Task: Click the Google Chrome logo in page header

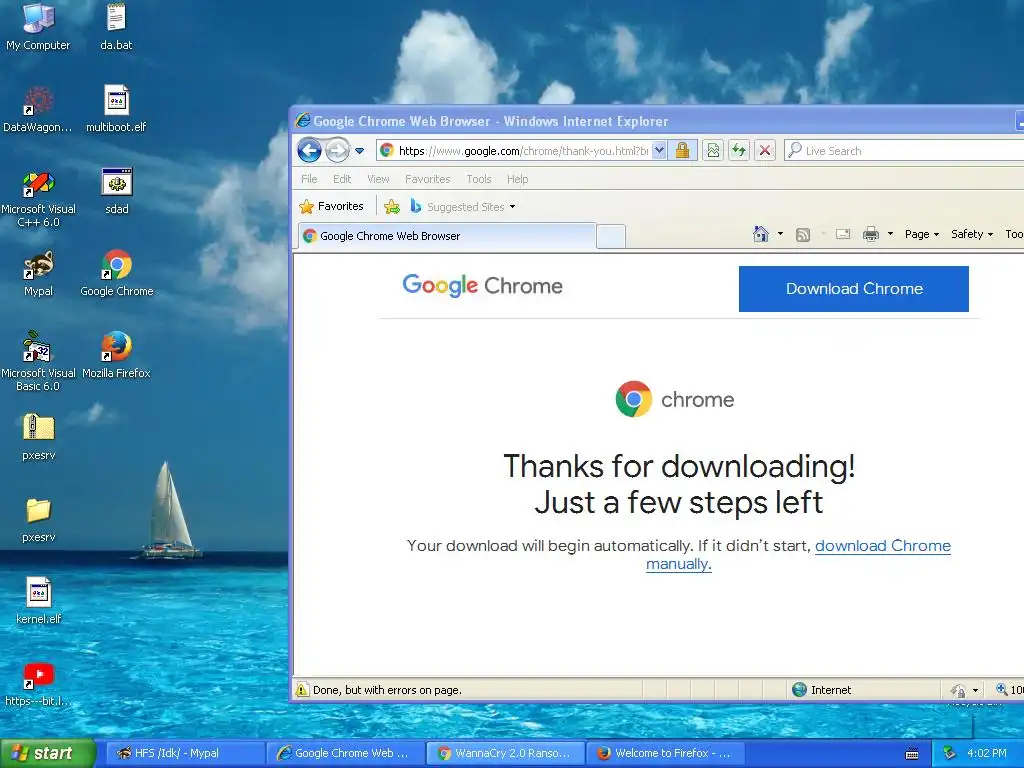Action: click(x=482, y=285)
